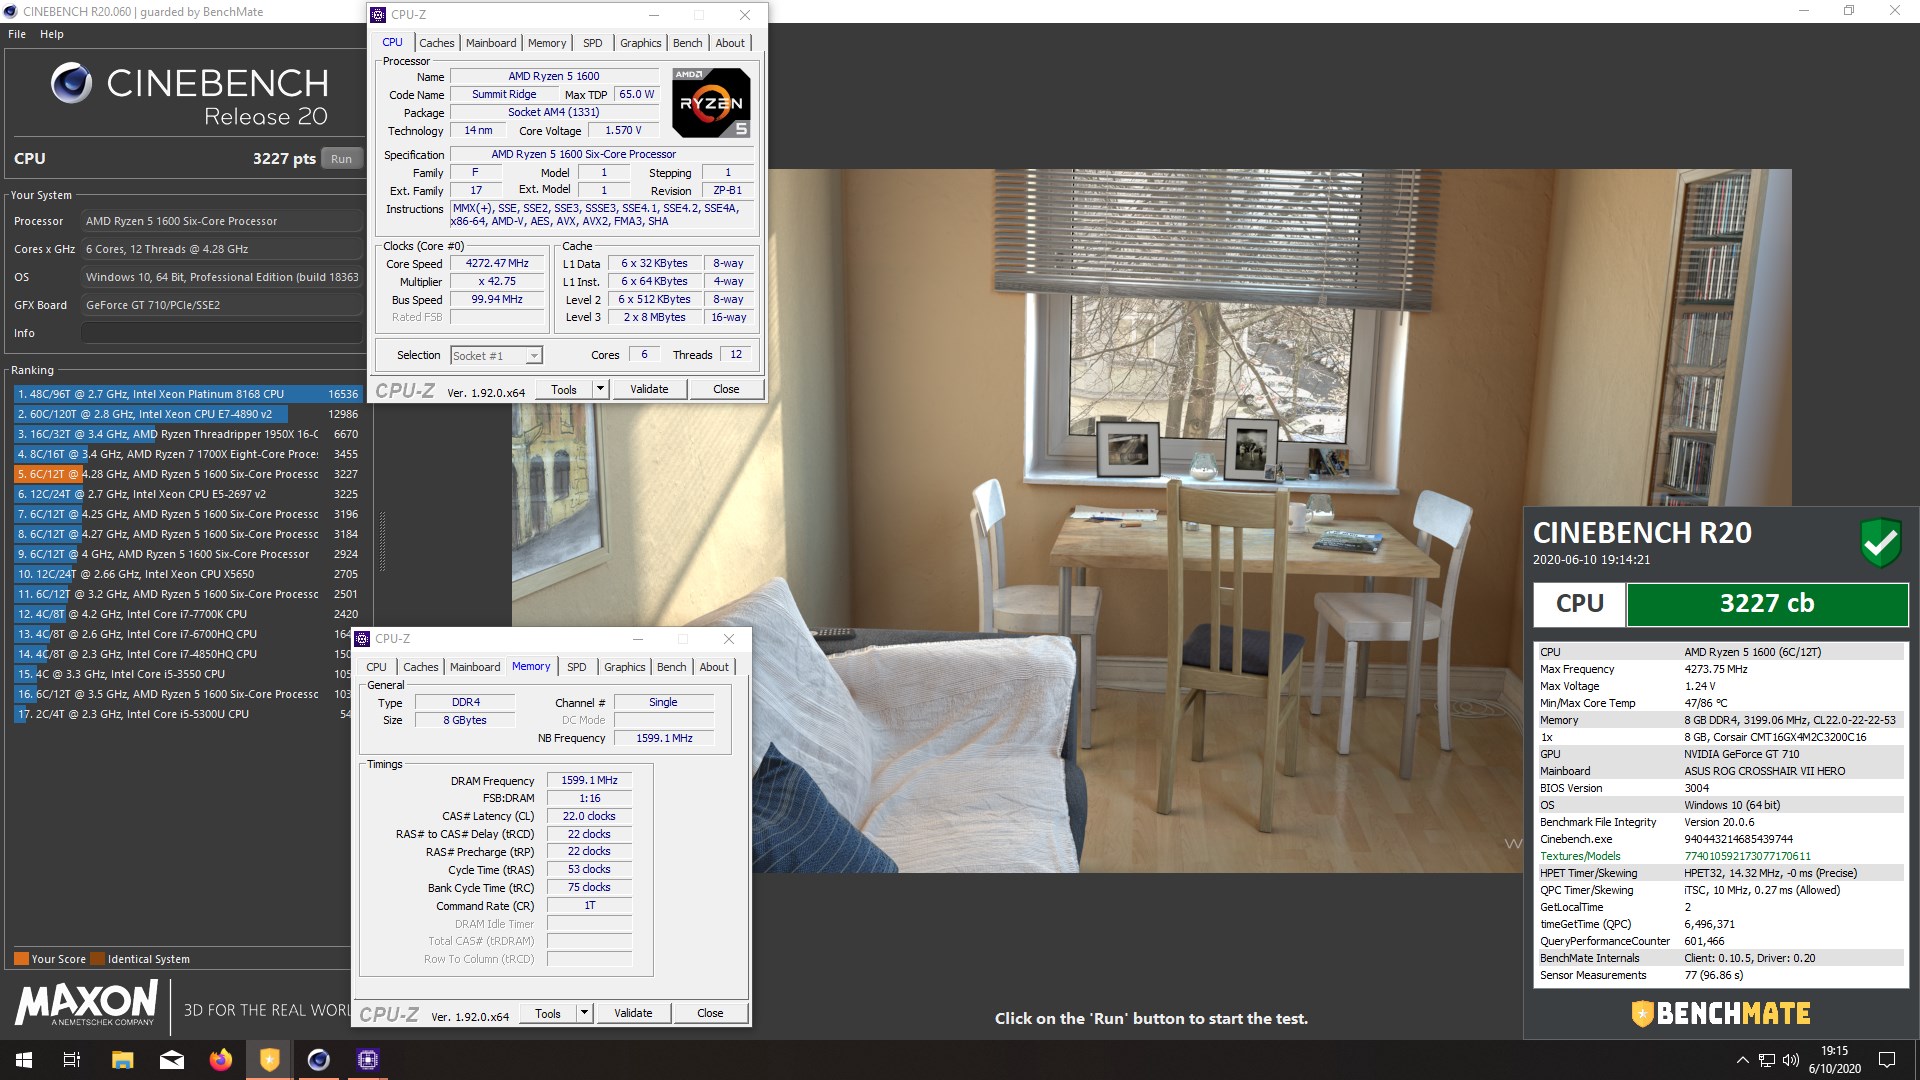This screenshot has width=1920, height=1080.
Task: Click Validate in lower CPU-Z window
Action: 633,1014
